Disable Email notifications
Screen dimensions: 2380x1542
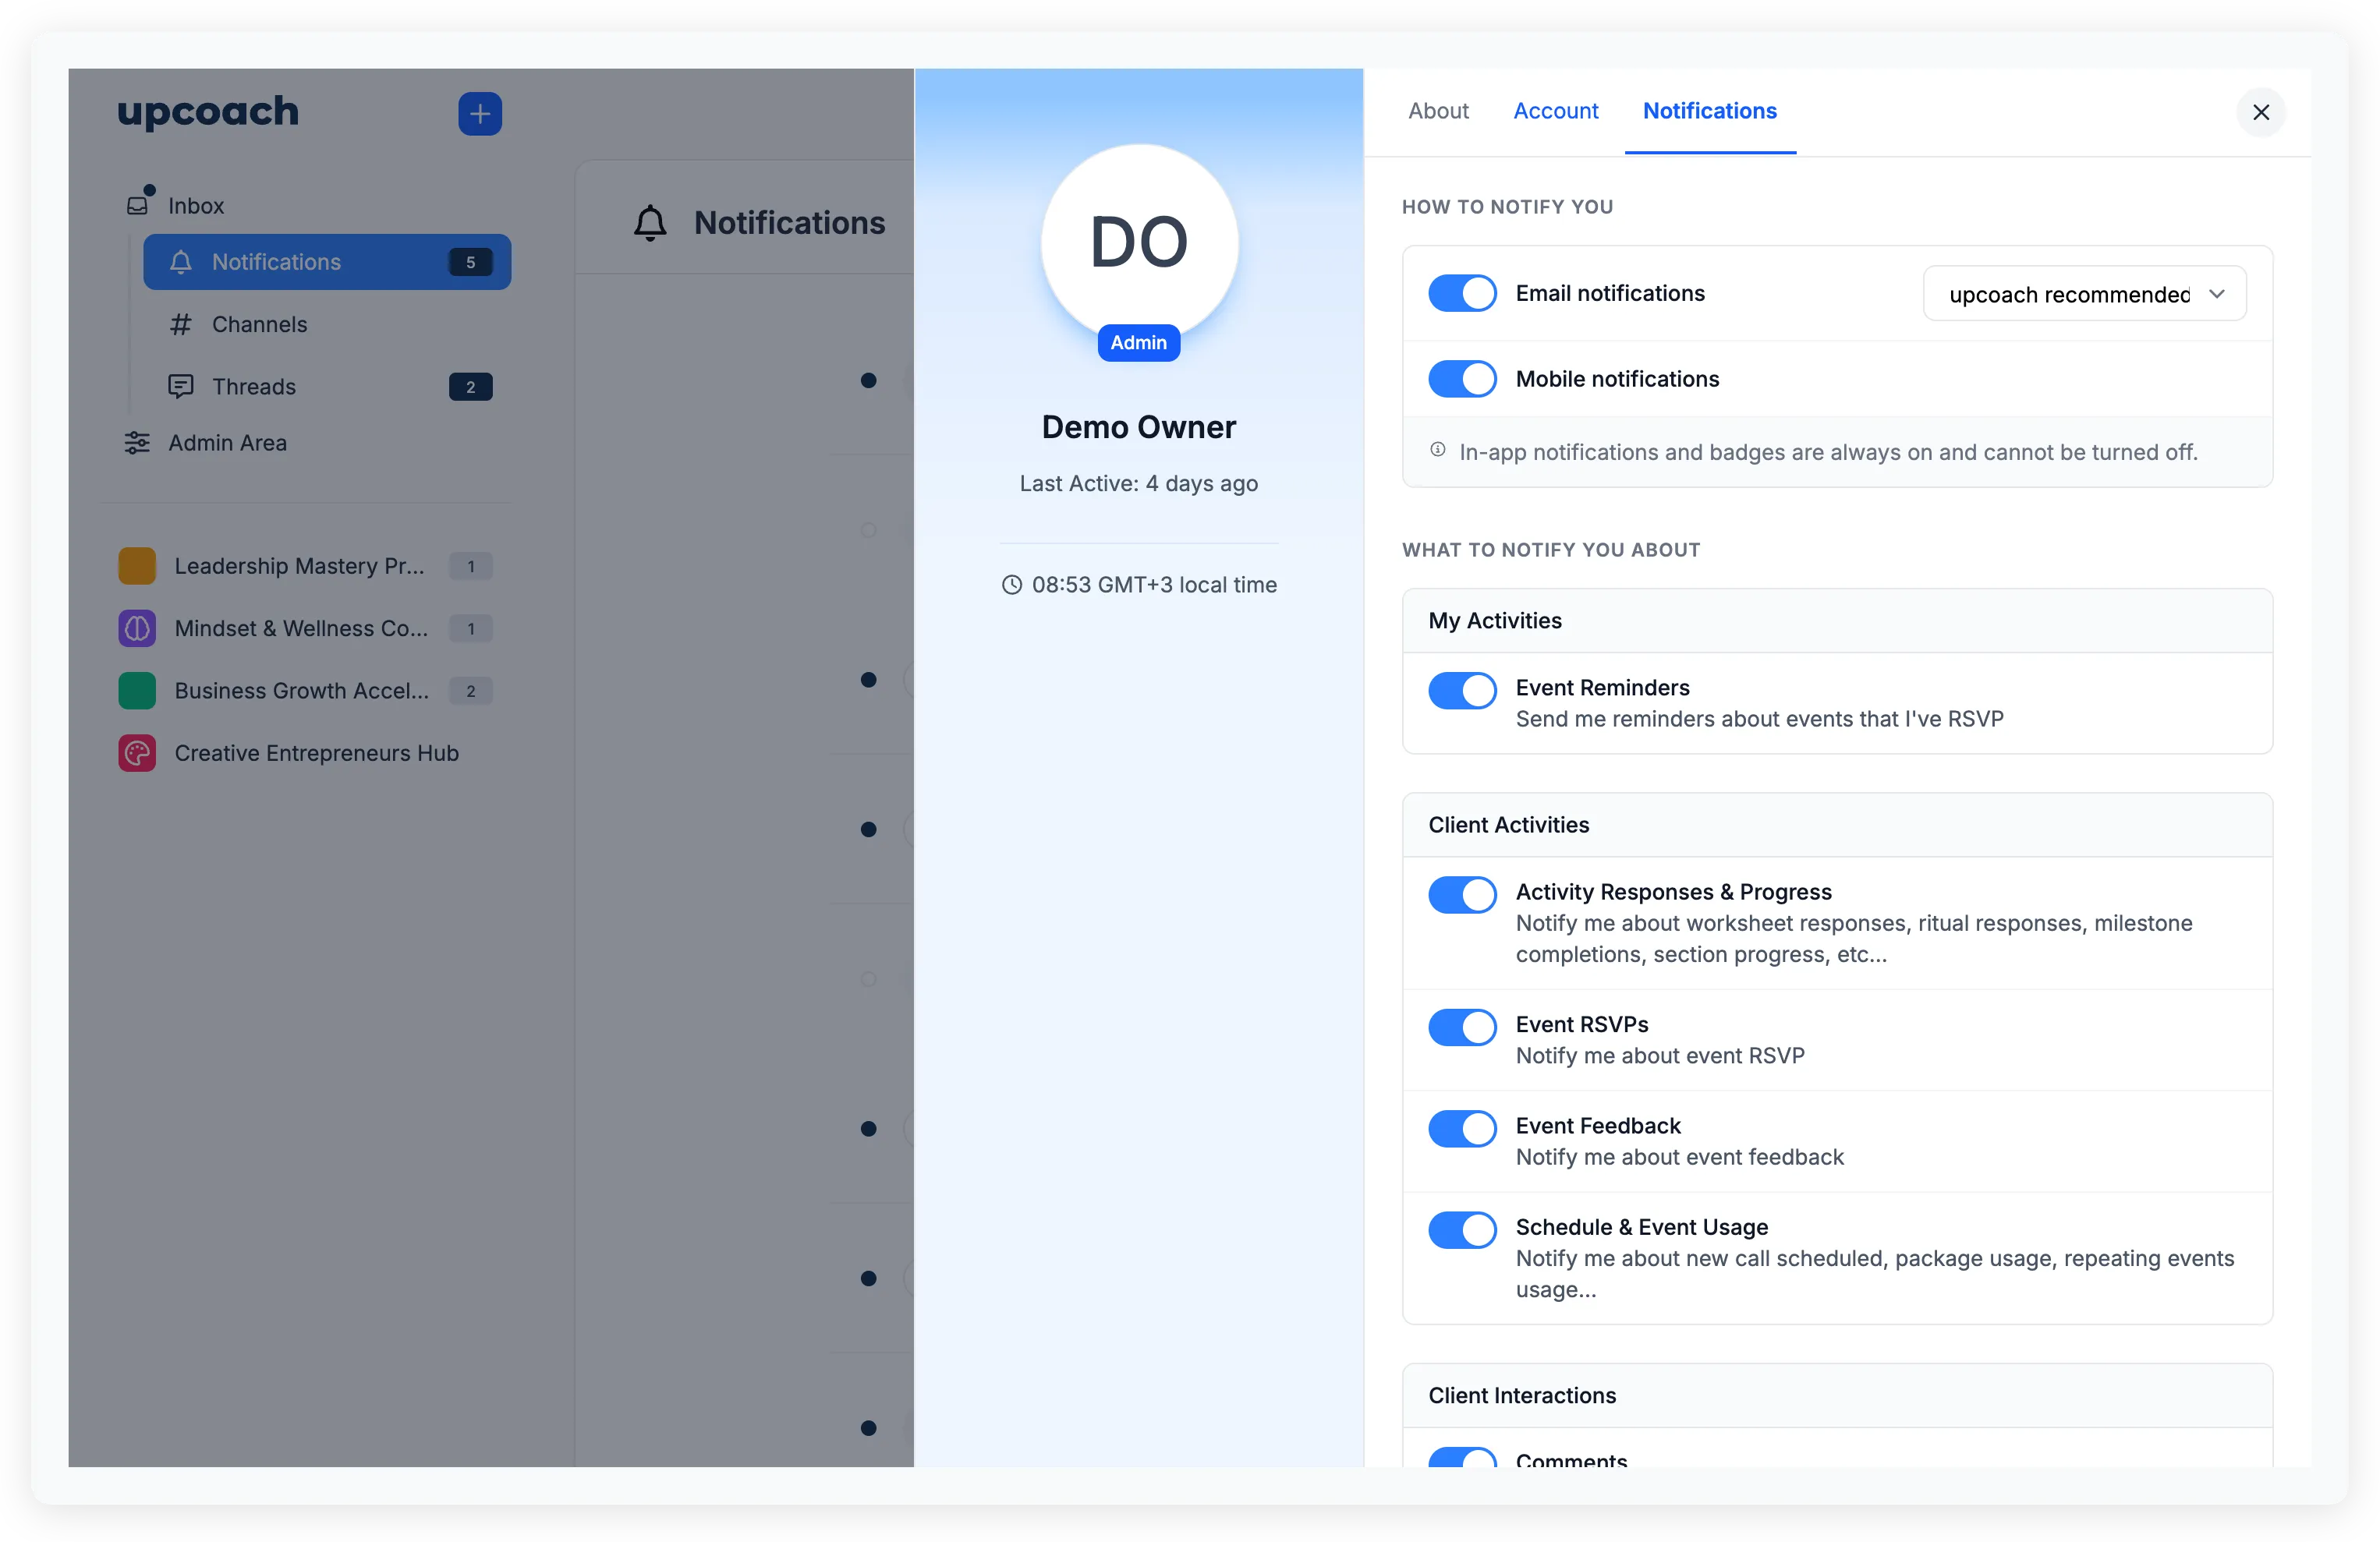tap(1461, 293)
